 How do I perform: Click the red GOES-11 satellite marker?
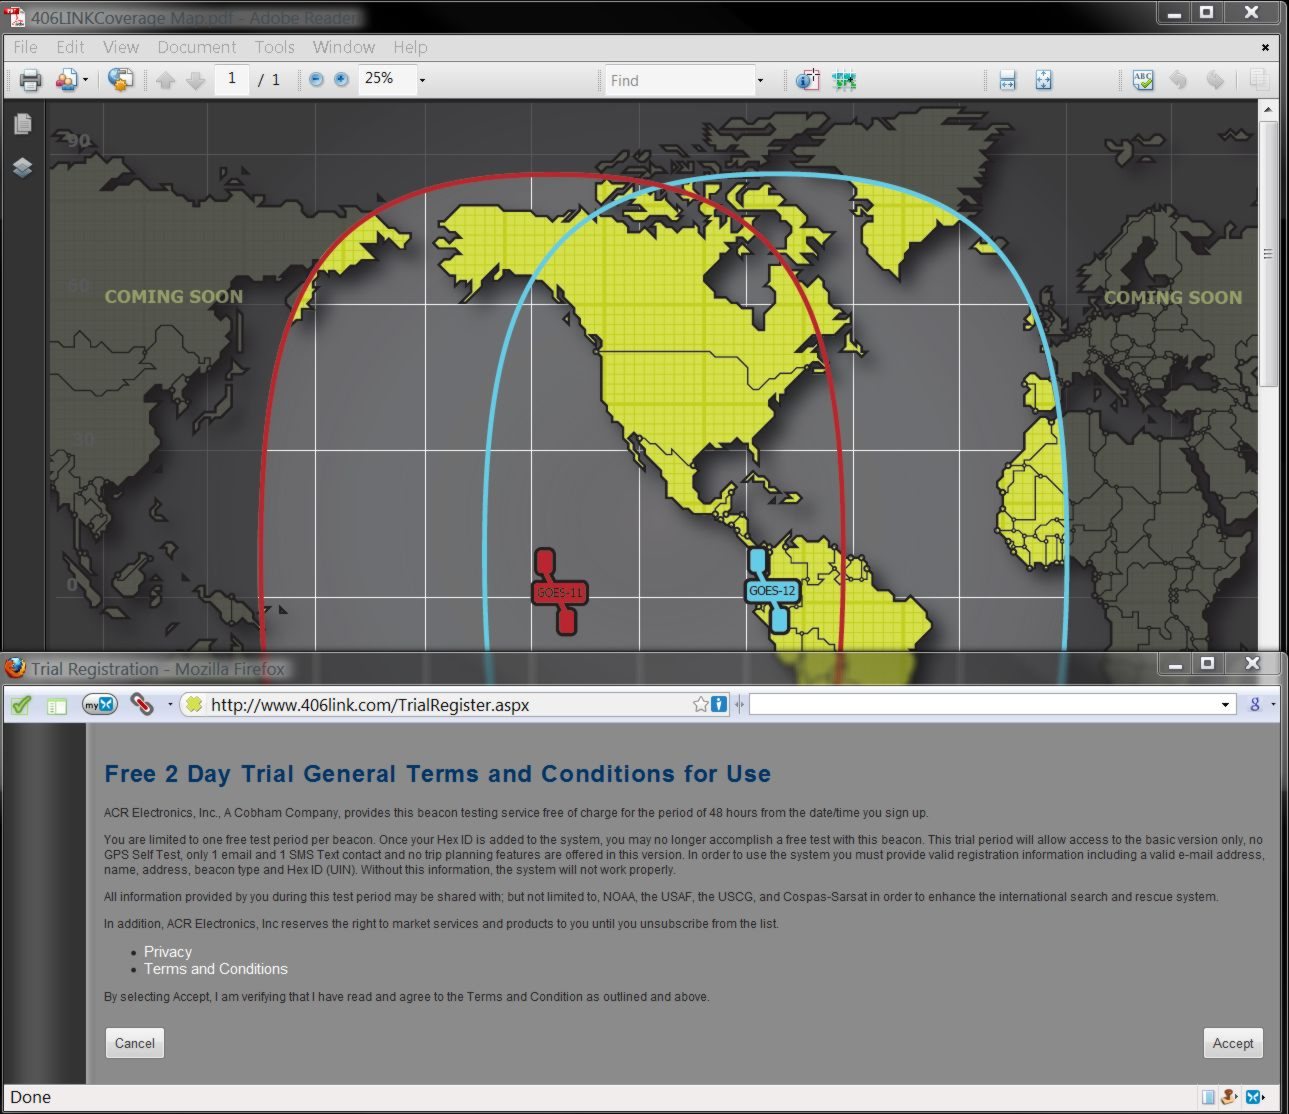559,591
